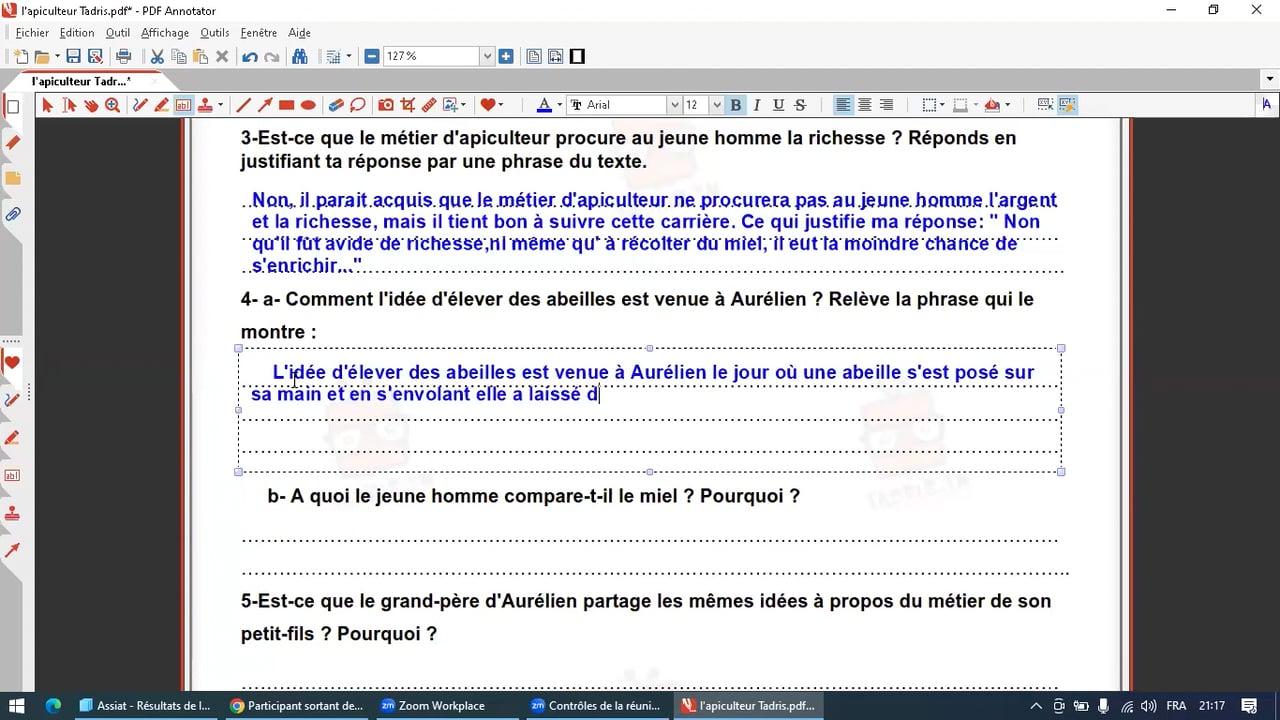Viewport: 1280px width, 720px height.
Task: Select the Marker highlighter tool
Action: pos(161,105)
